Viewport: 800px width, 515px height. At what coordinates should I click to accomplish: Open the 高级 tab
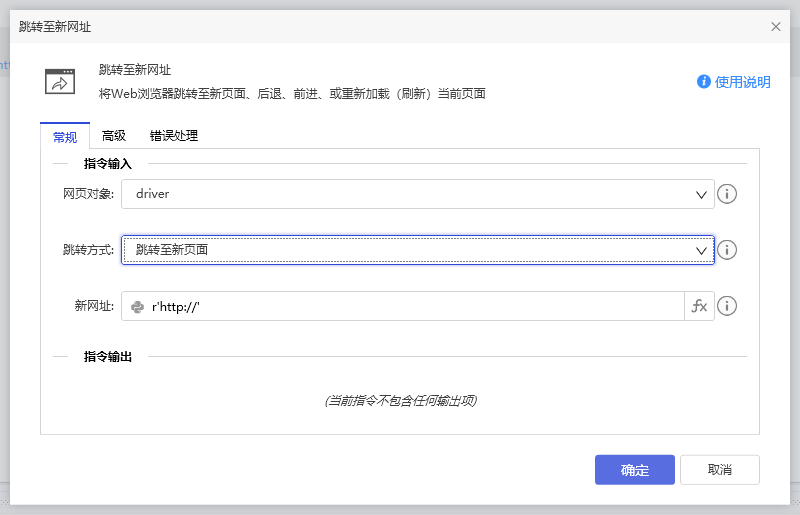pos(114,136)
